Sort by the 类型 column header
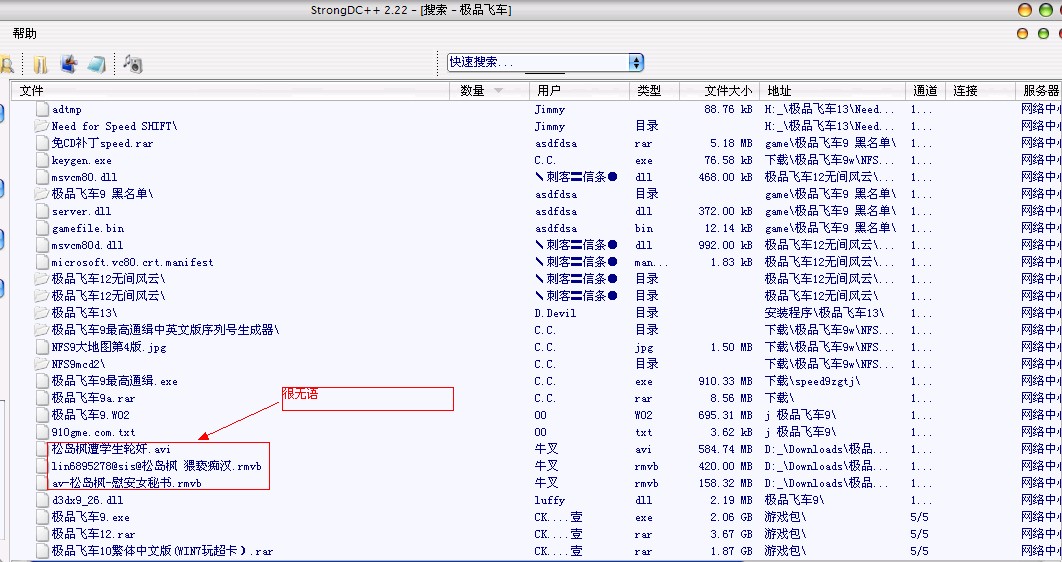1062x562 pixels. (x=654, y=91)
